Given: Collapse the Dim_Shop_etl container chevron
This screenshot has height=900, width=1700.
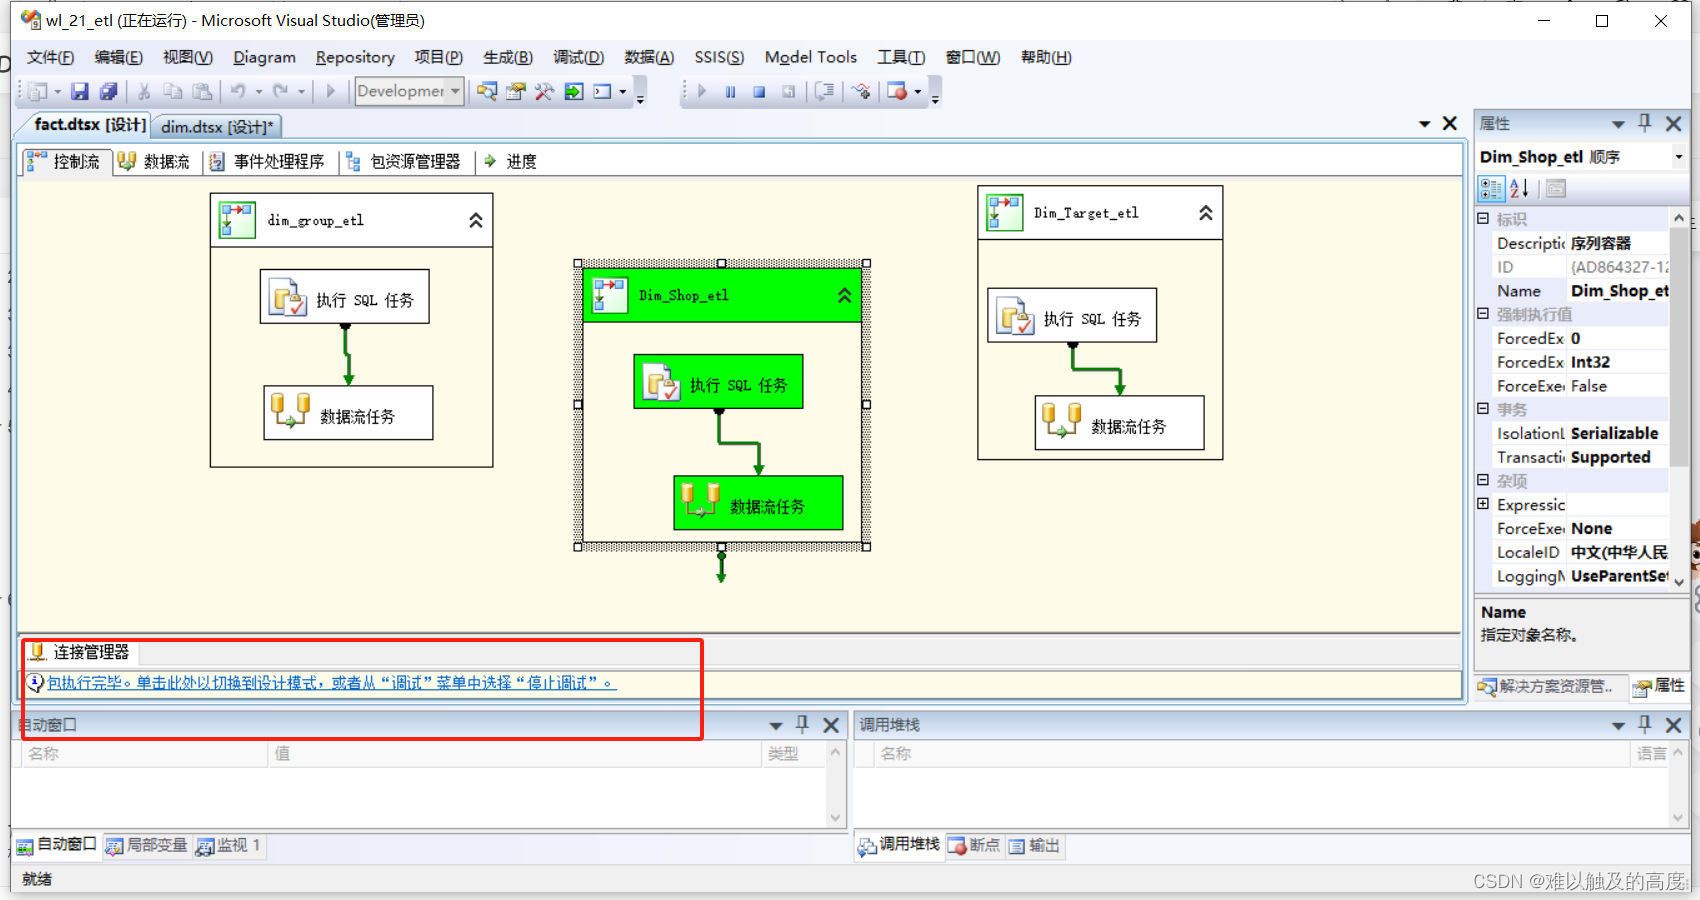Looking at the screenshot, I should point(845,296).
